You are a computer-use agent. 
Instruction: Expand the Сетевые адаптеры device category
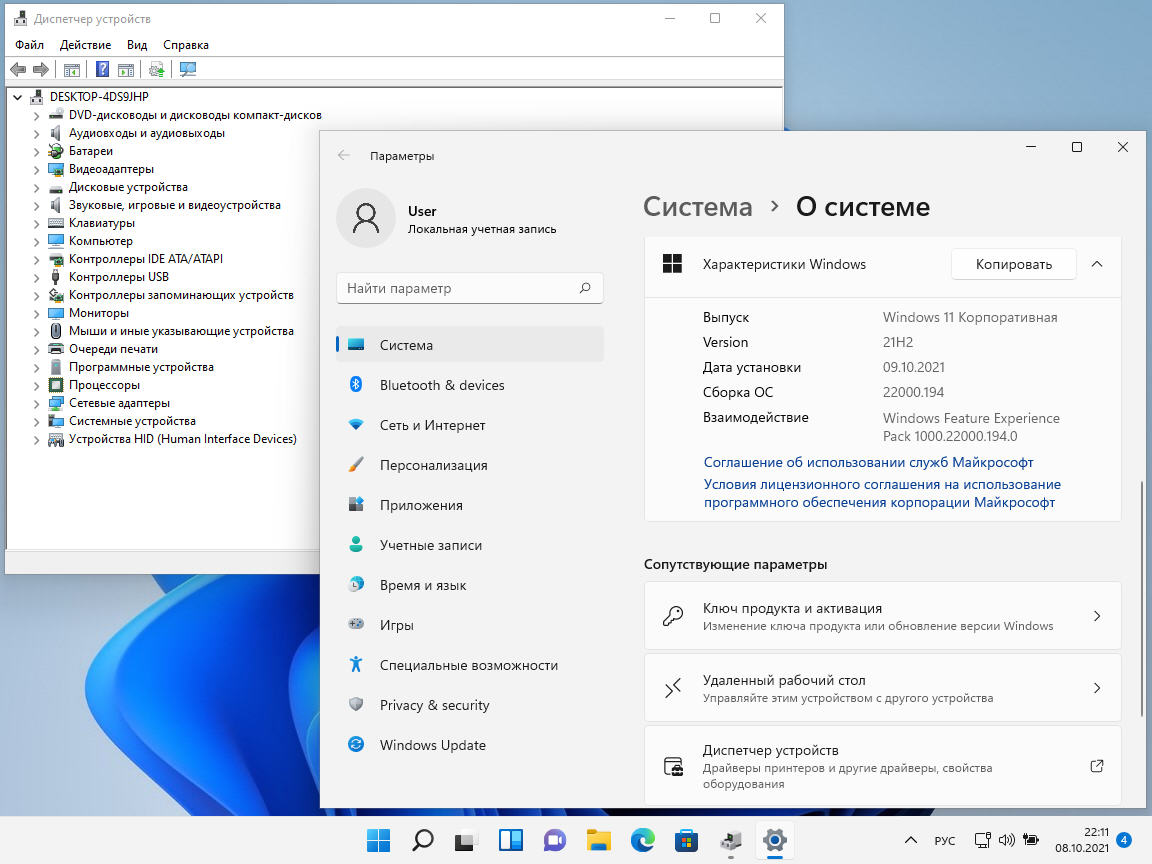coord(37,403)
